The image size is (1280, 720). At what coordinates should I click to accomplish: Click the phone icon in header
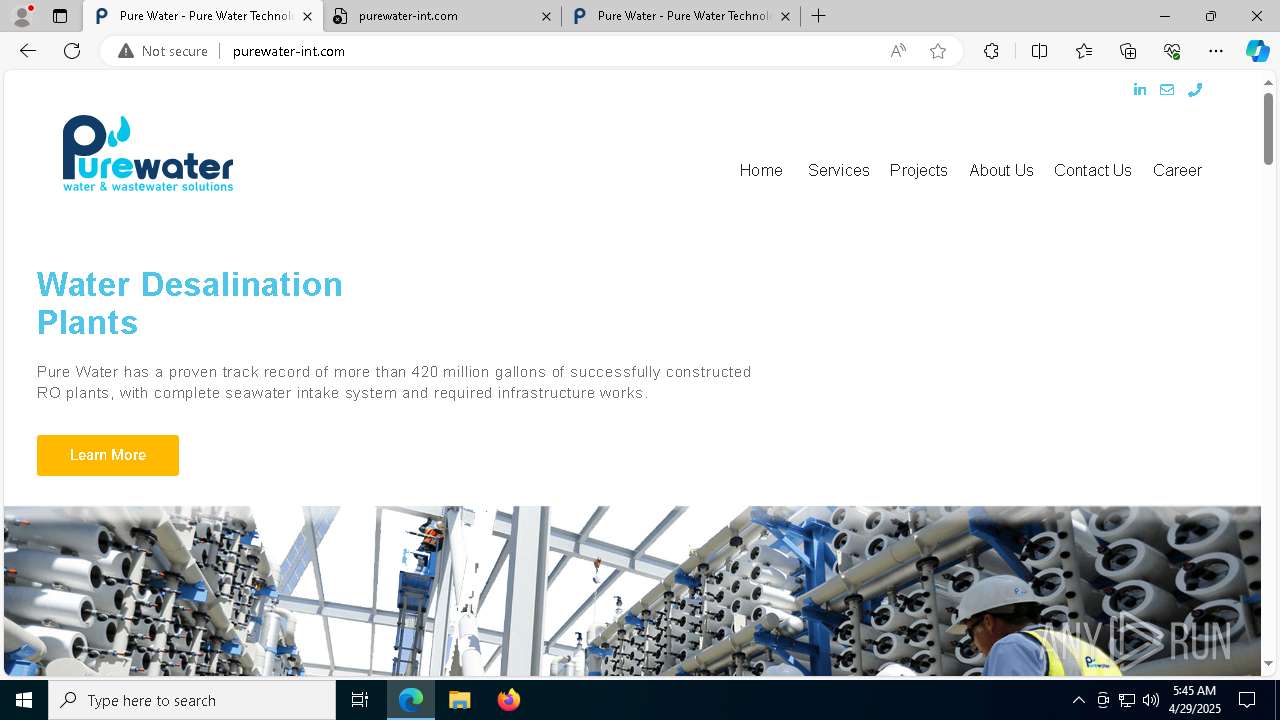point(1194,90)
